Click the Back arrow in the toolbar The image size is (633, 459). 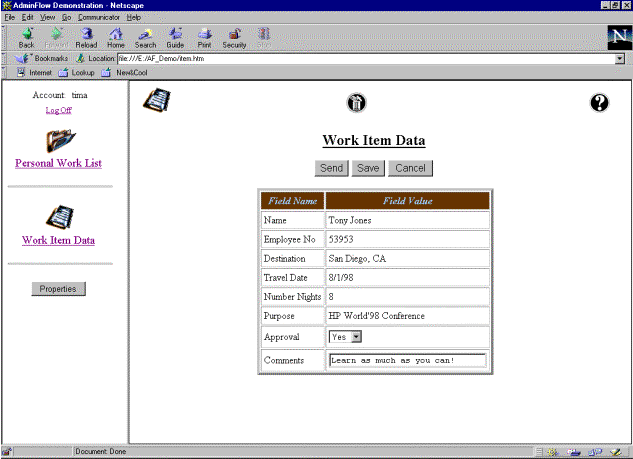point(26,37)
